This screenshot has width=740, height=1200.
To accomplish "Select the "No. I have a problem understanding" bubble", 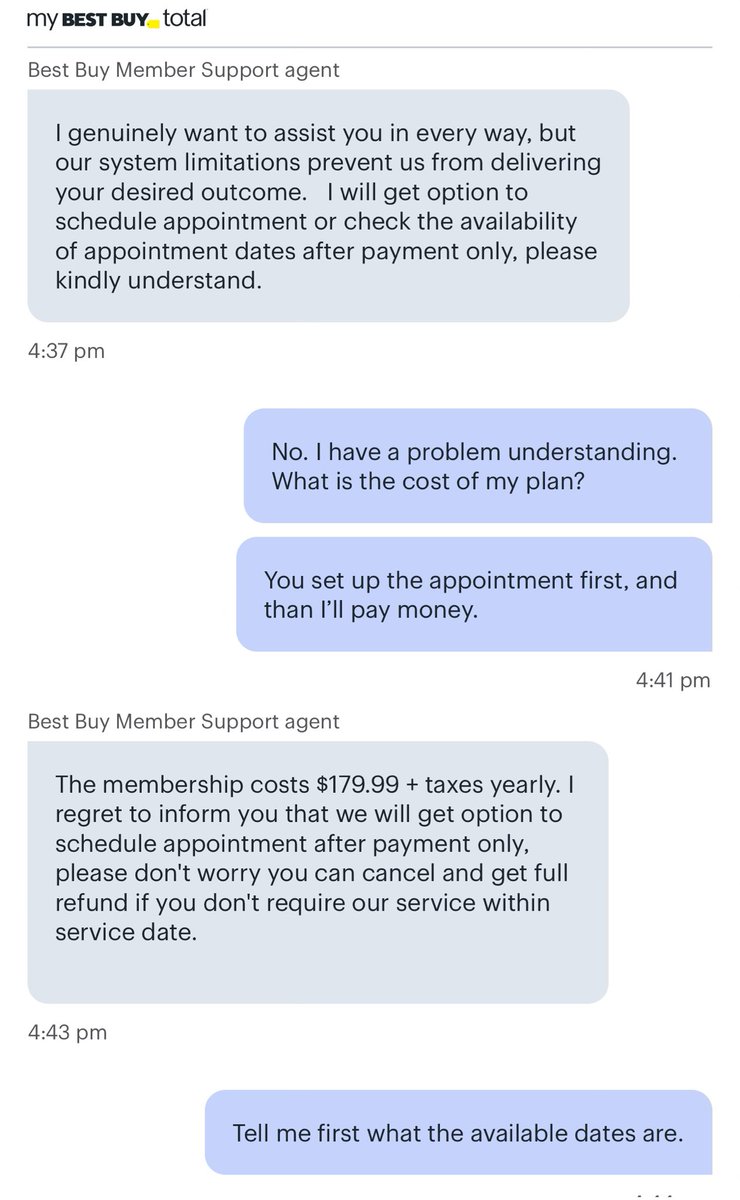I will click(478, 466).
